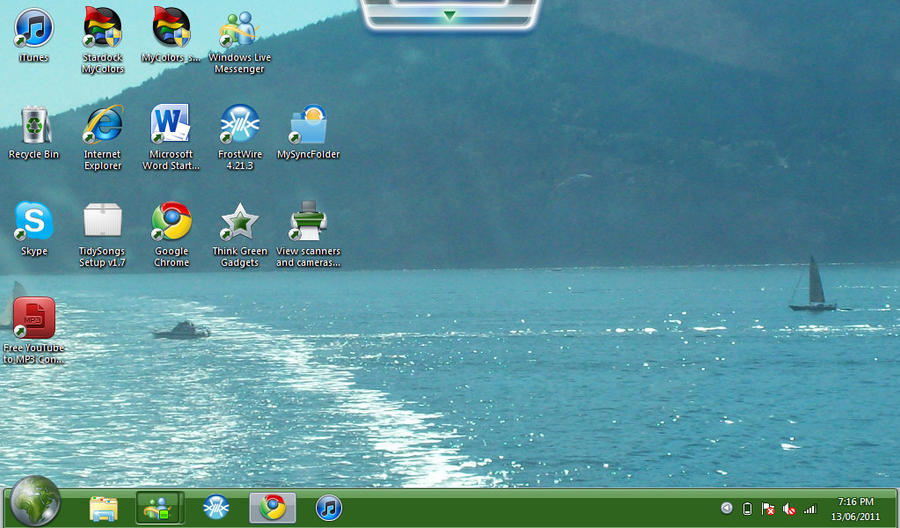900x528 pixels.
Task: Click the phone device tray icon
Action: pos(747,508)
